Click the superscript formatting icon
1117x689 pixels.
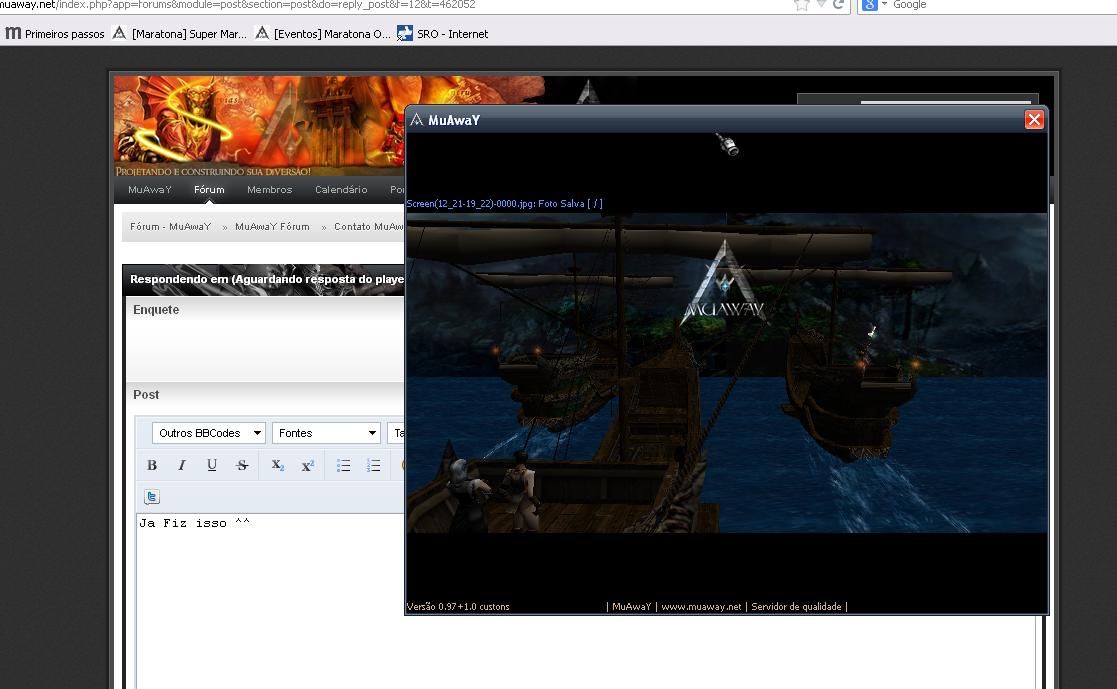(308, 465)
